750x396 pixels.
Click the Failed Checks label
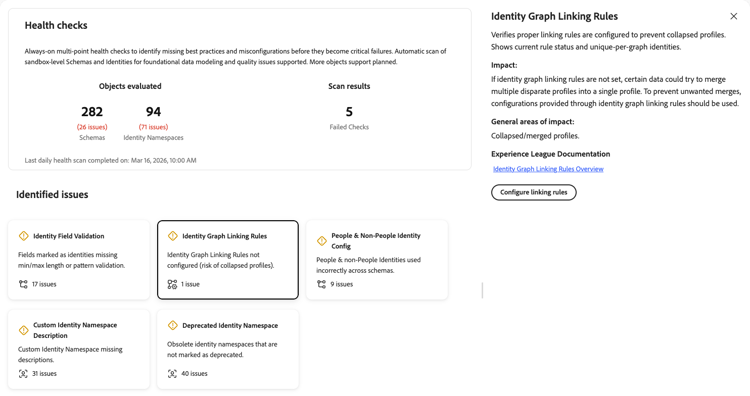coord(349,127)
